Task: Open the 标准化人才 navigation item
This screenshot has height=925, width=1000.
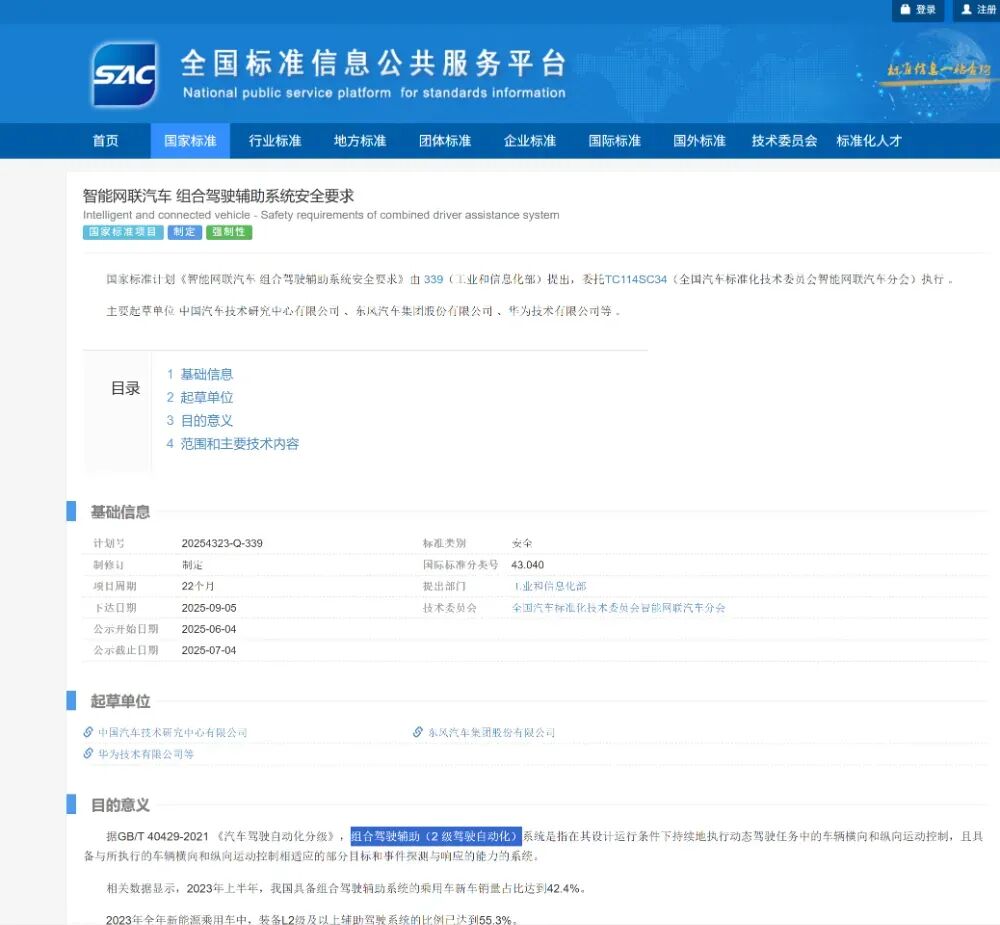Action: point(866,141)
